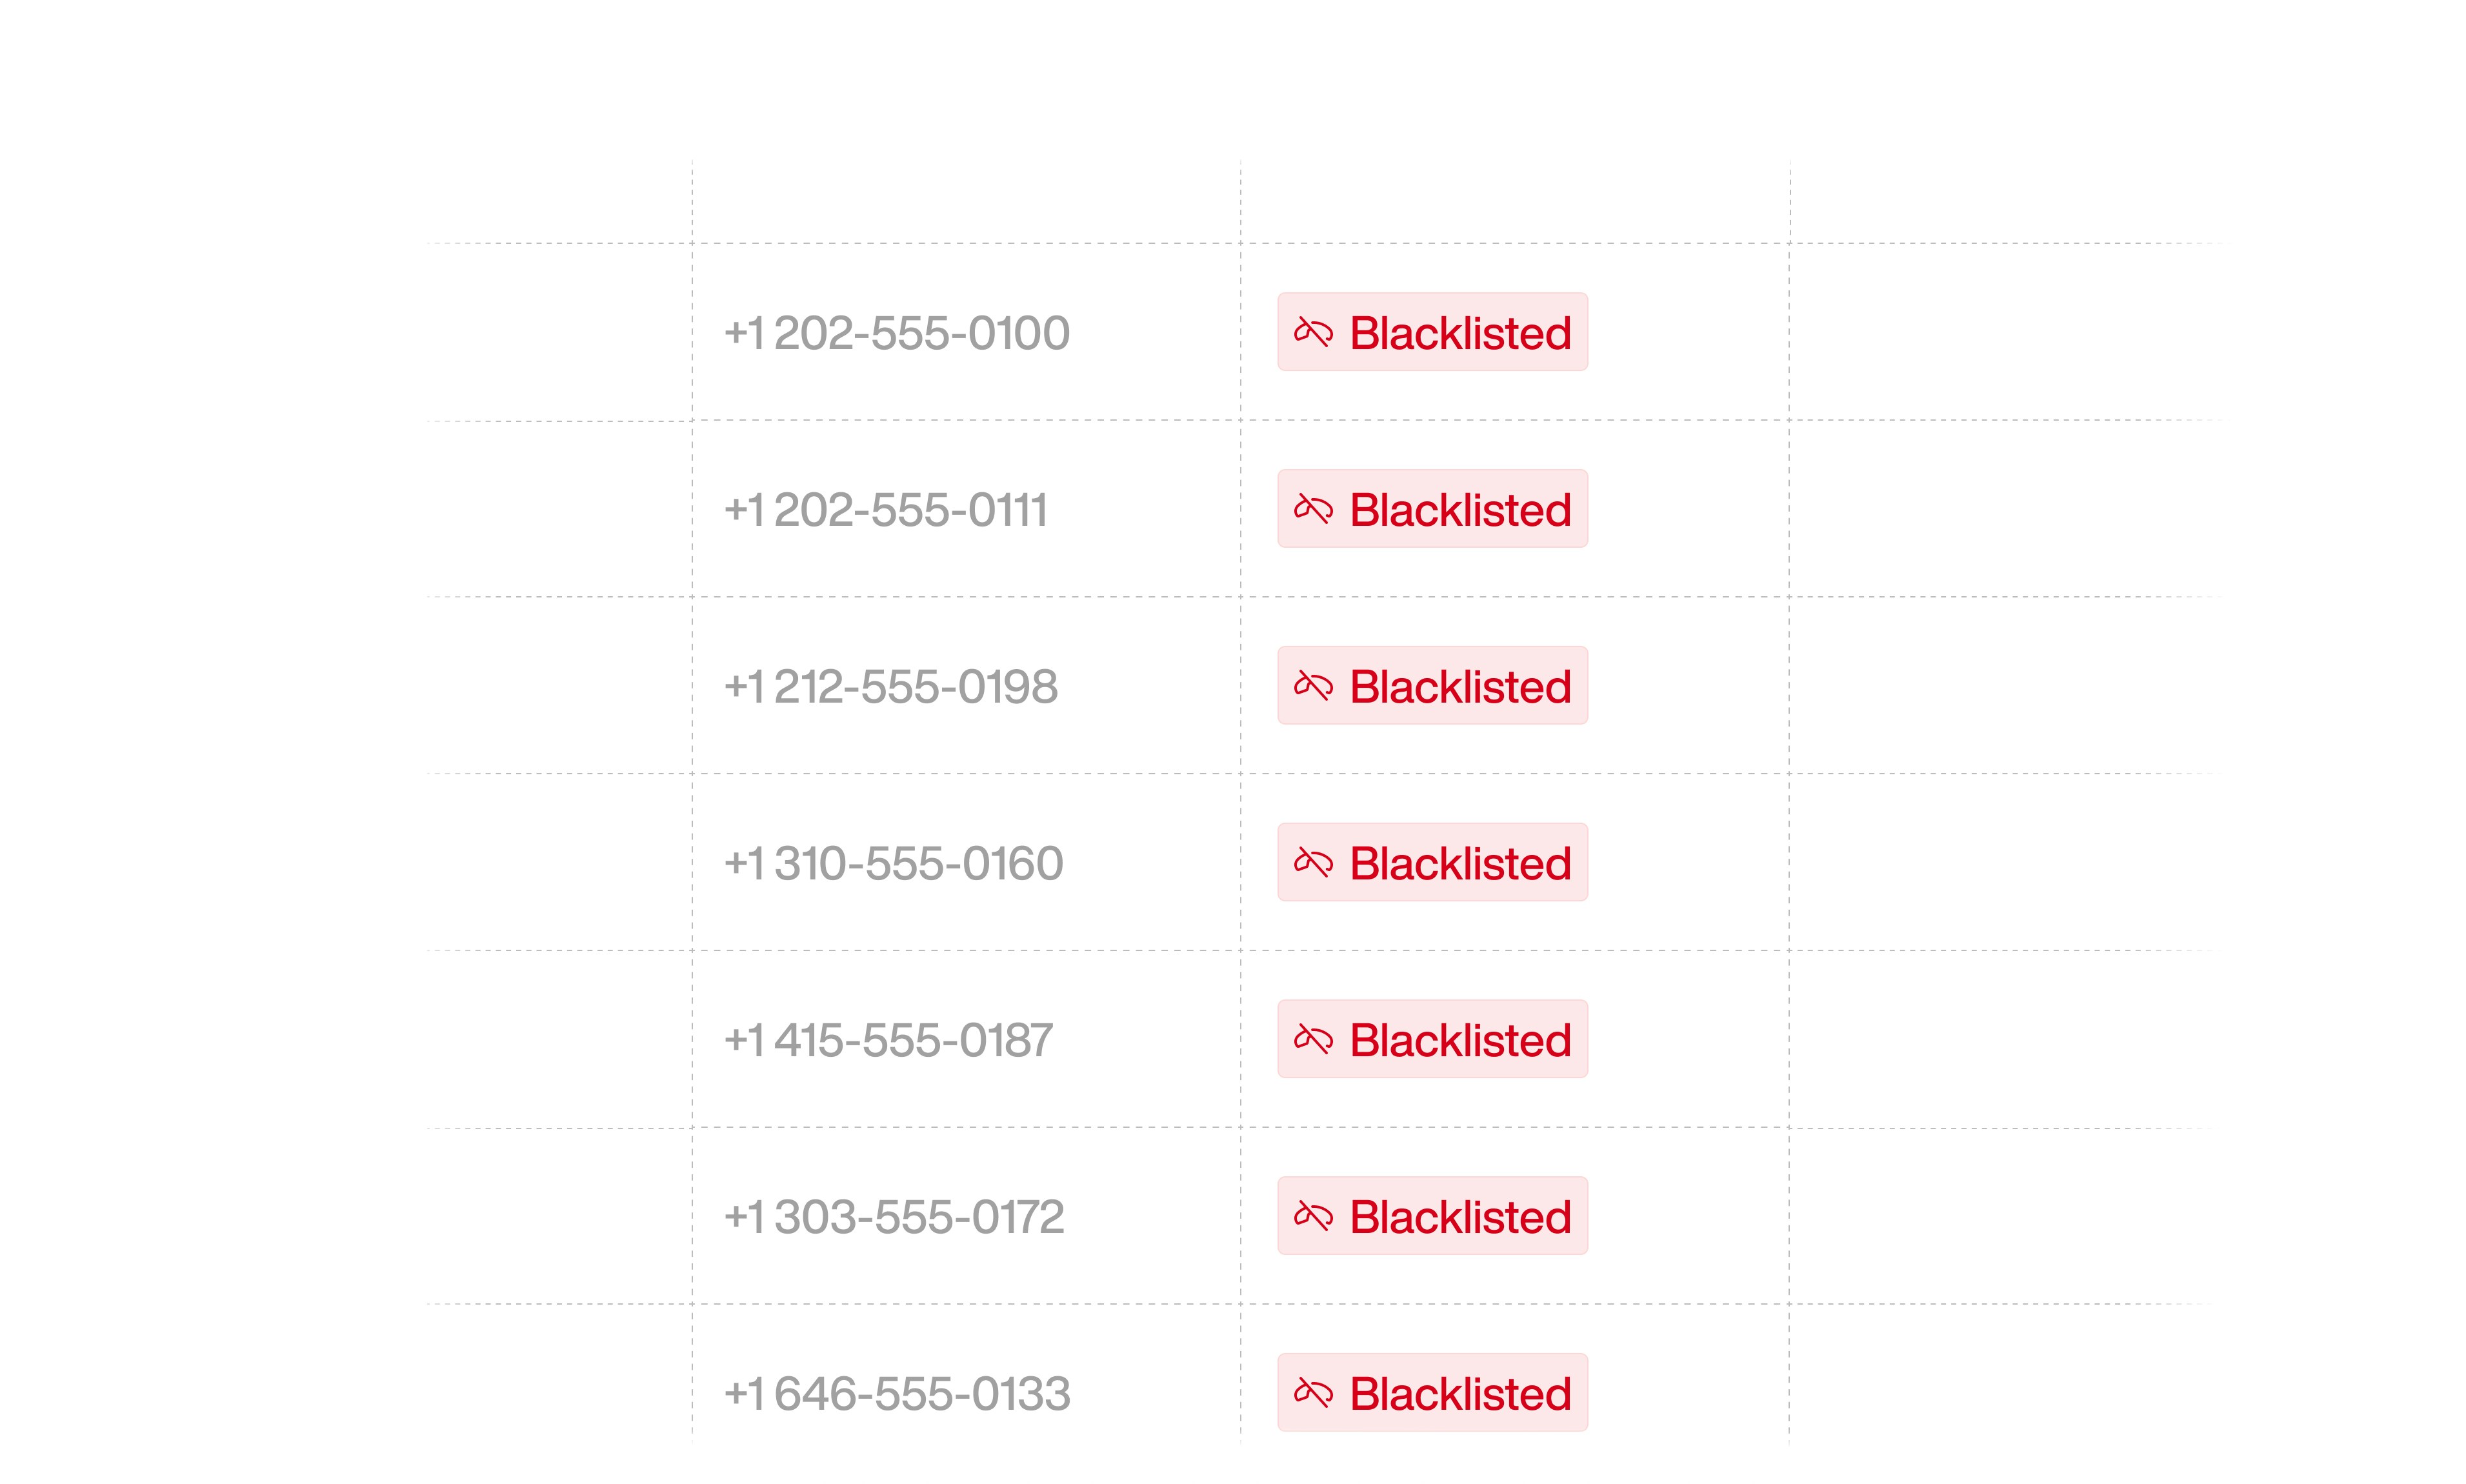Click the pink Blacklisted badge on the bottom row

coord(1432,1392)
